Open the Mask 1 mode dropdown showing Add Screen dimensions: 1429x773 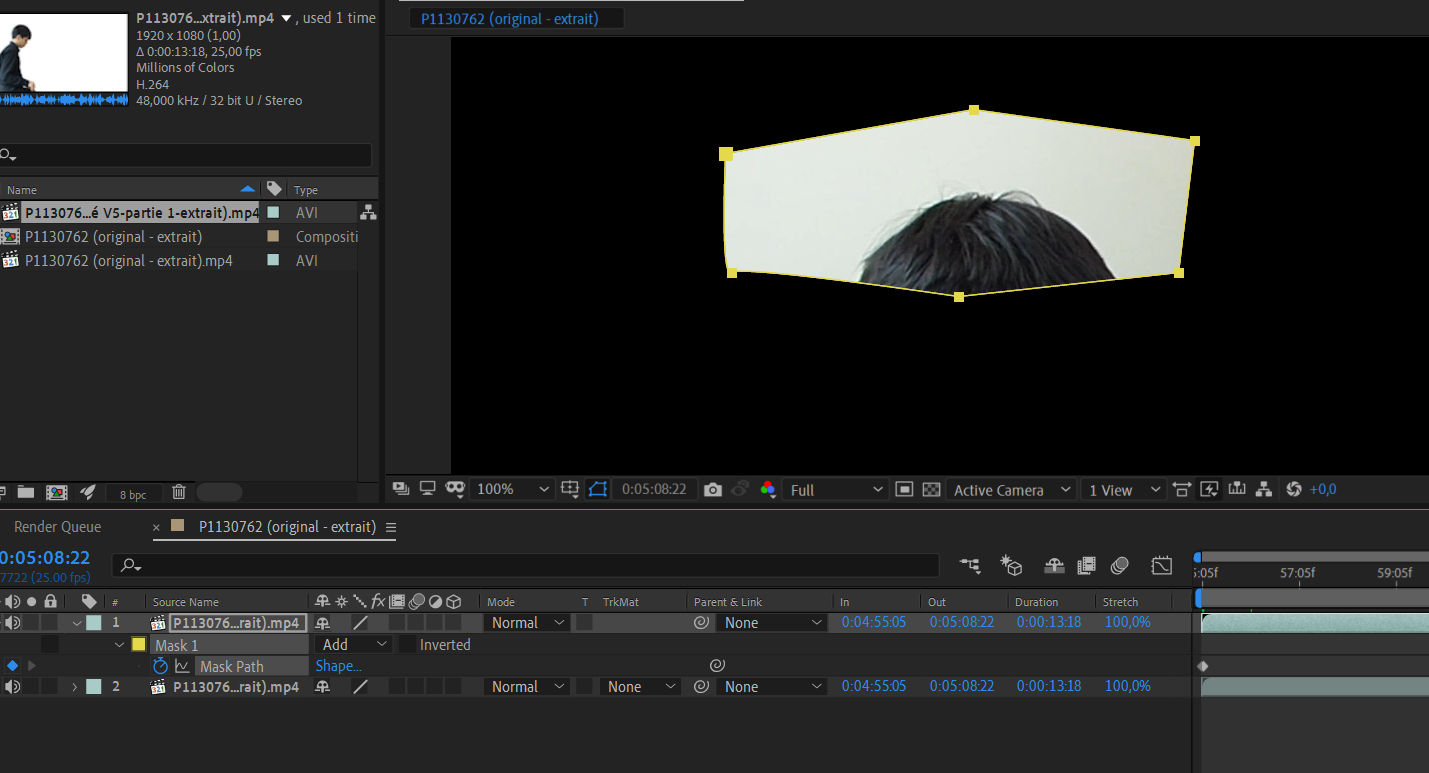(354, 645)
